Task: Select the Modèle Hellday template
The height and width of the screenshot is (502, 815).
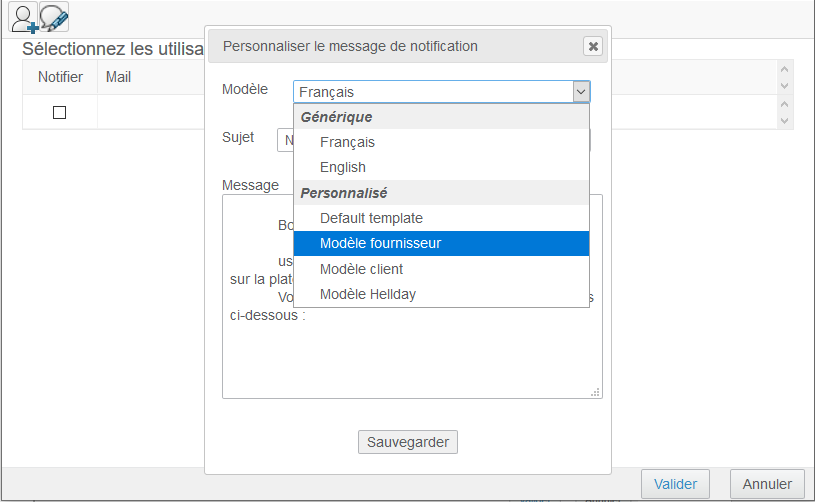Action: (367, 294)
